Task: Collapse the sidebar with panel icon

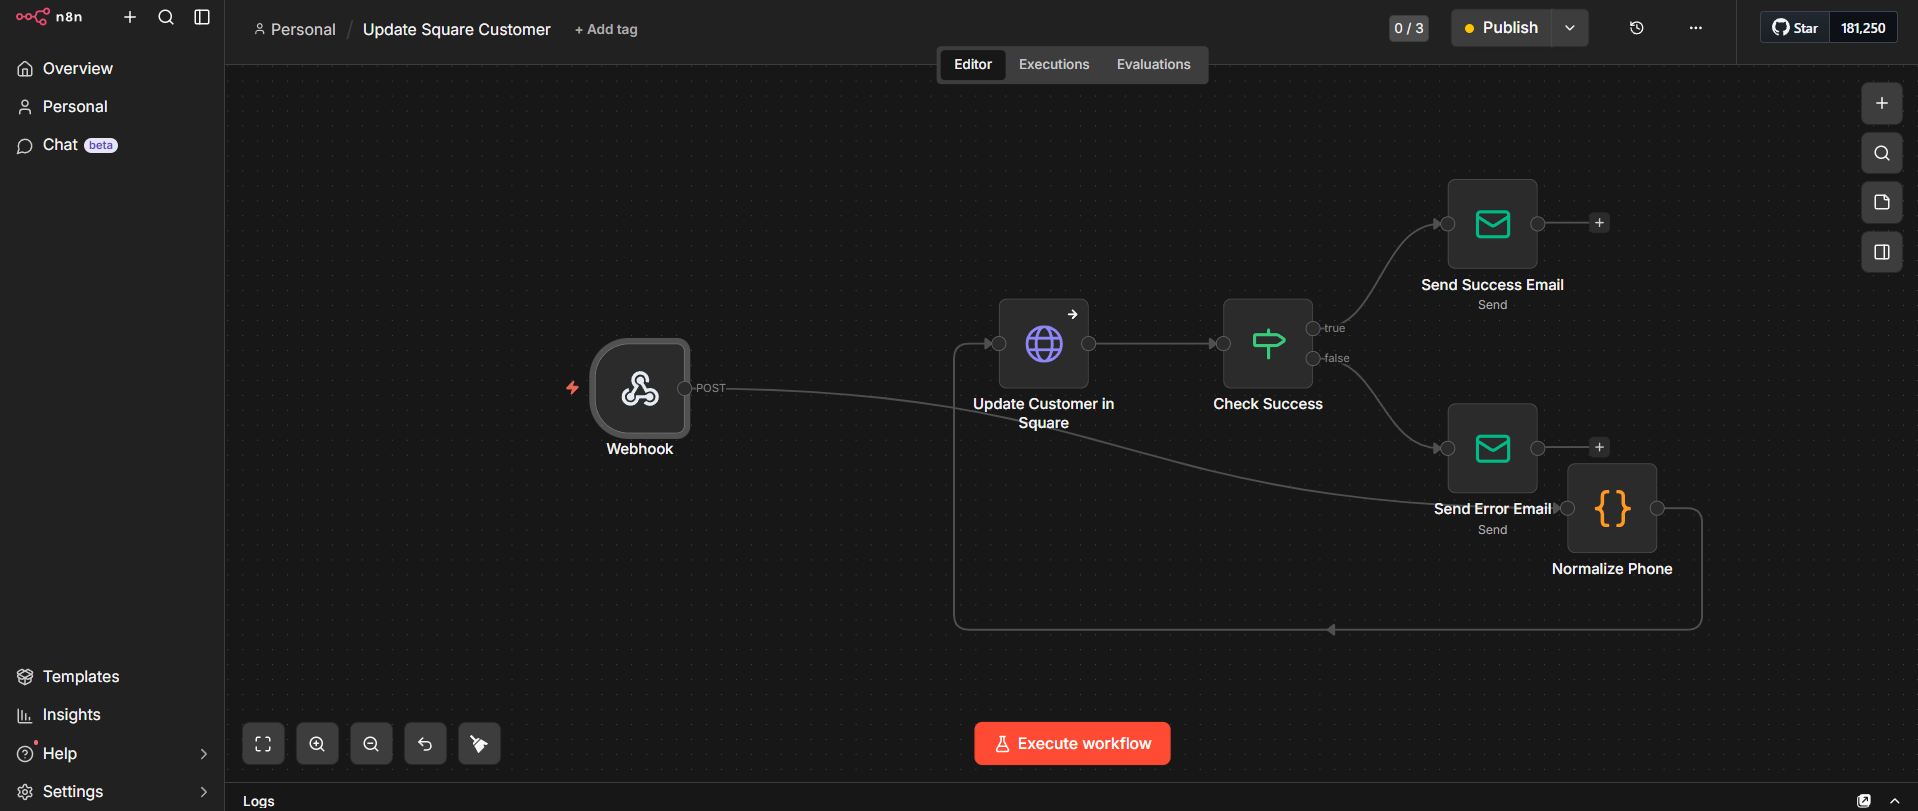Action: pyautogui.click(x=202, y=17)
